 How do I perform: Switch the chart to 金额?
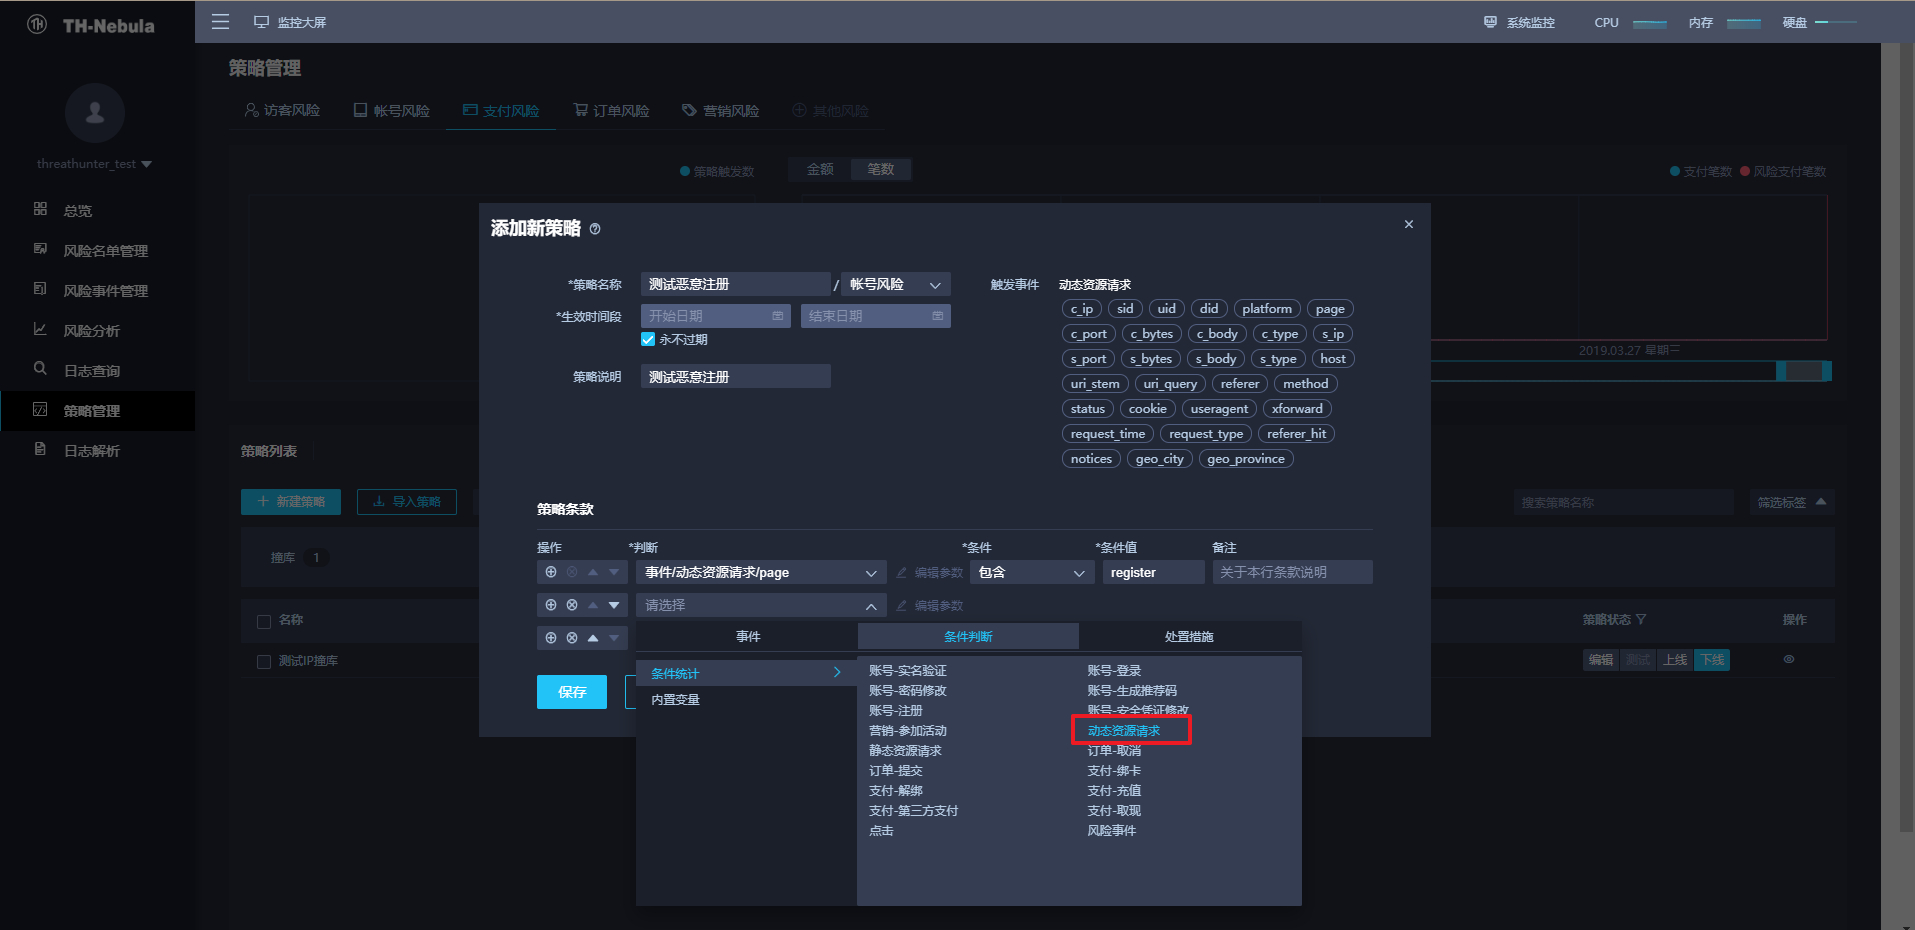click(x=820, y=169)
